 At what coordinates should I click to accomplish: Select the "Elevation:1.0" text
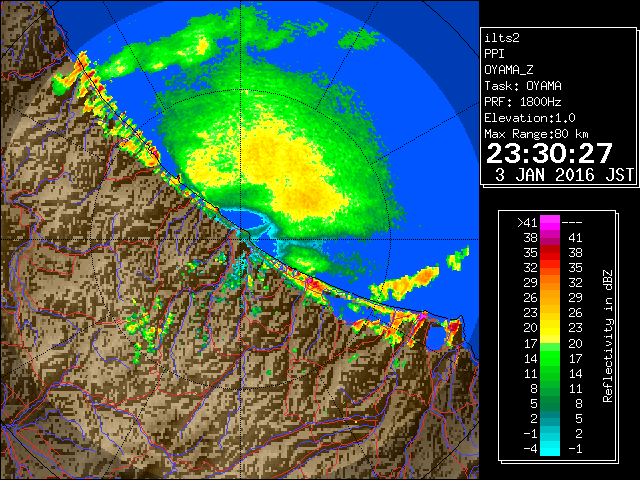530,118
